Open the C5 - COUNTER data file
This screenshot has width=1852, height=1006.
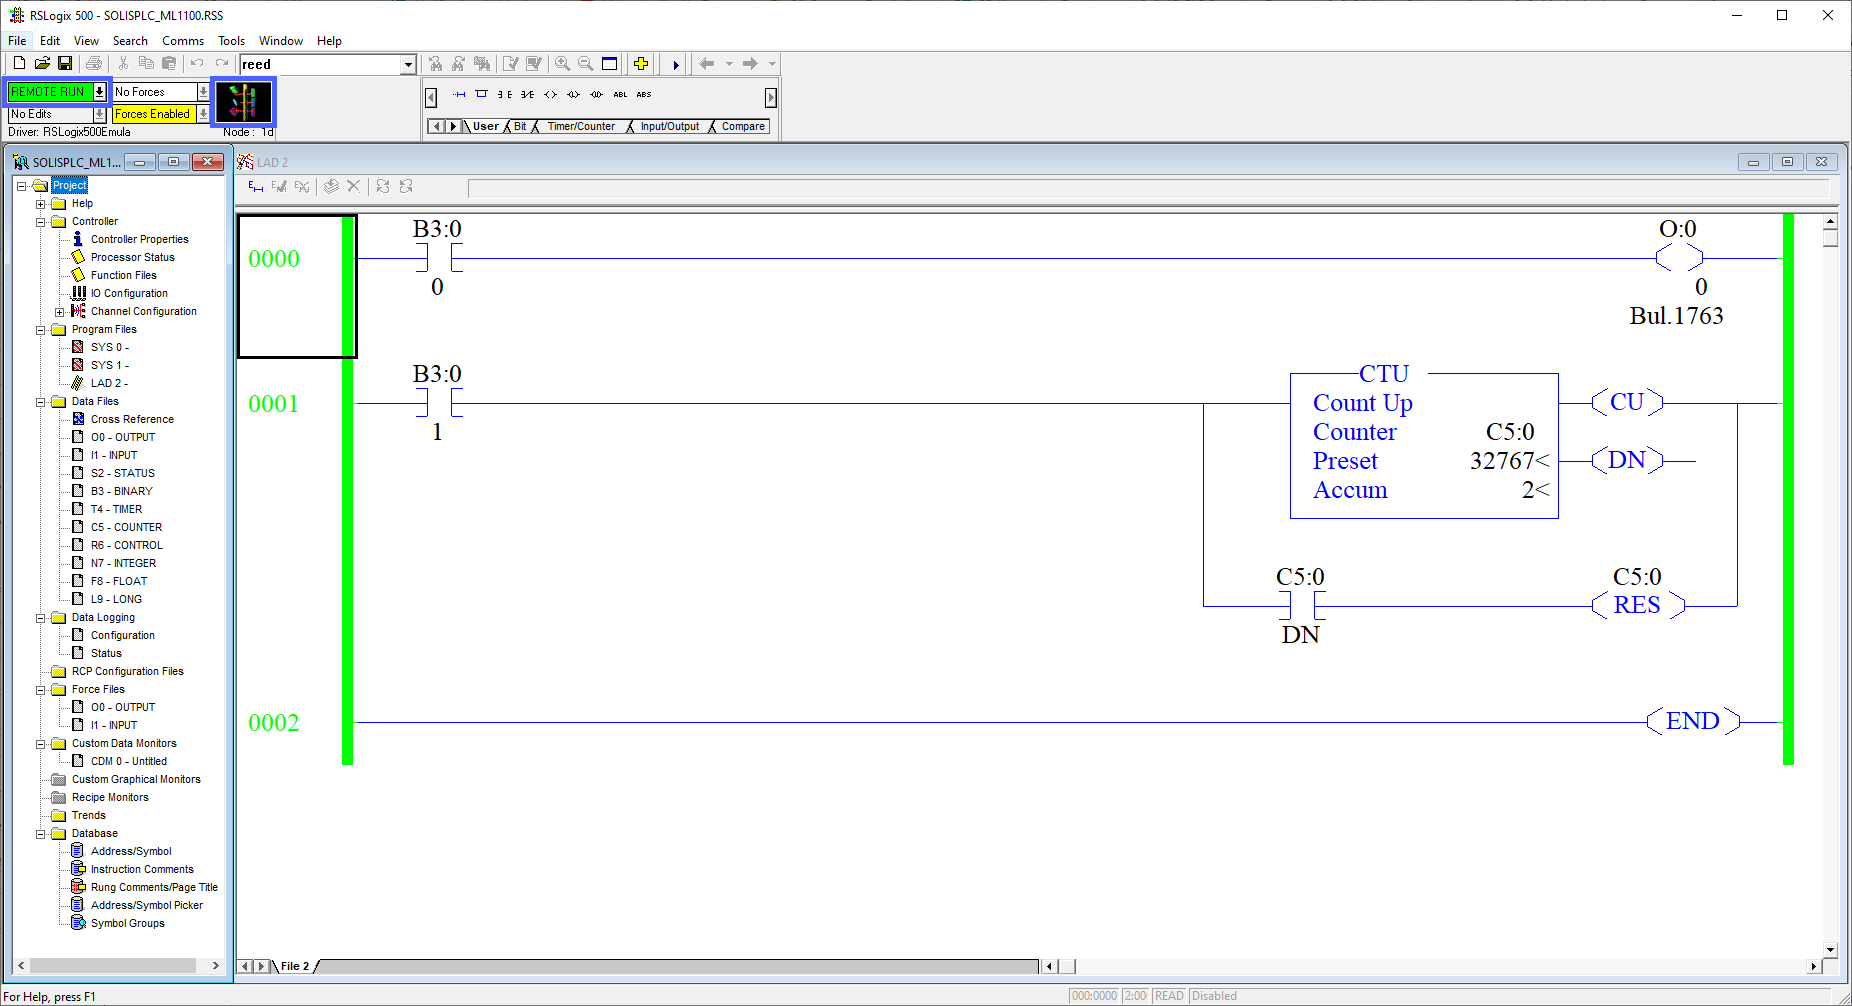(x=126, y=527)
